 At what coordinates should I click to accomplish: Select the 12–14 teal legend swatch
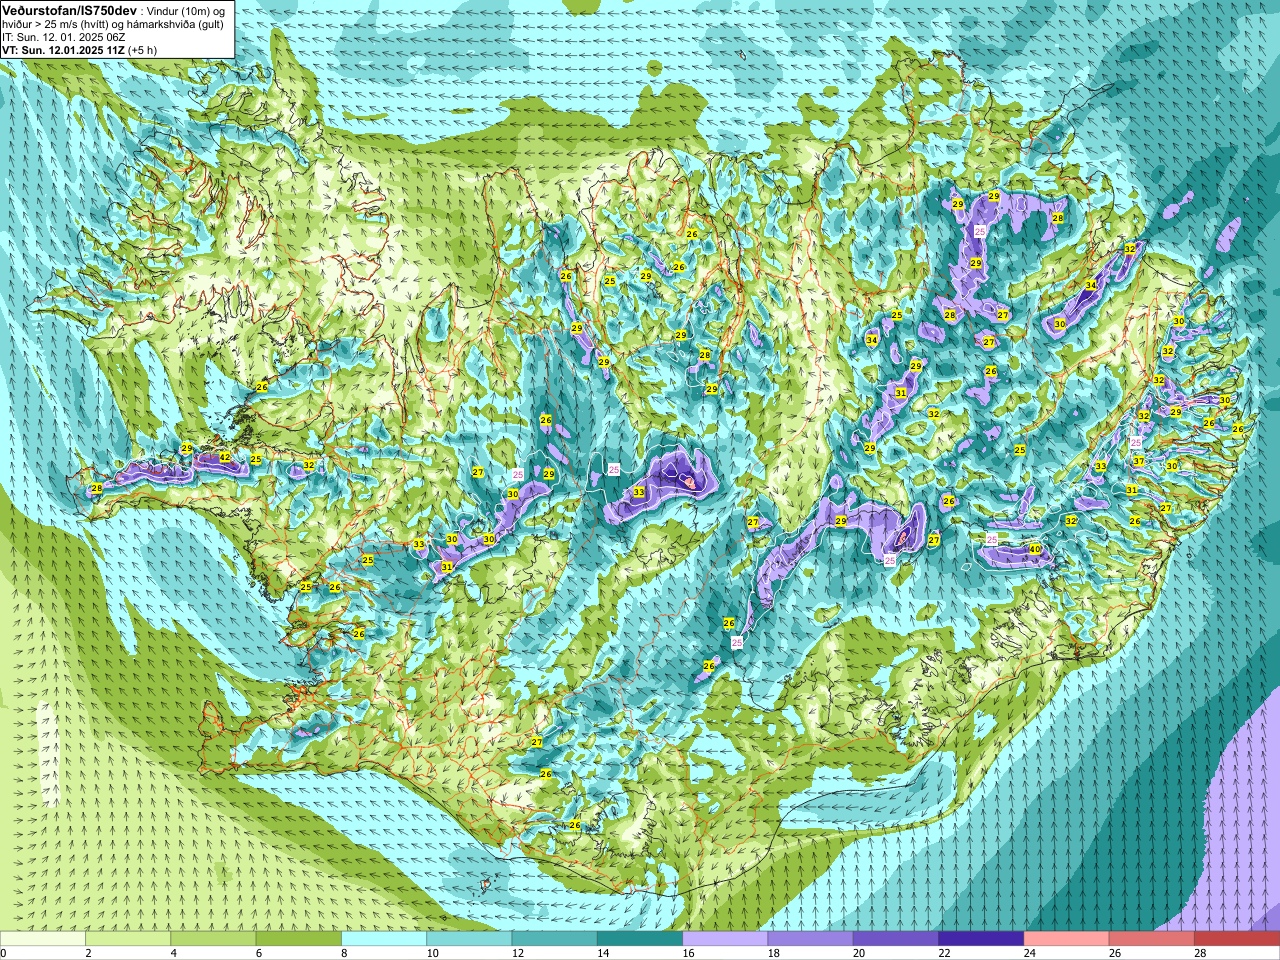click(554, 939)
